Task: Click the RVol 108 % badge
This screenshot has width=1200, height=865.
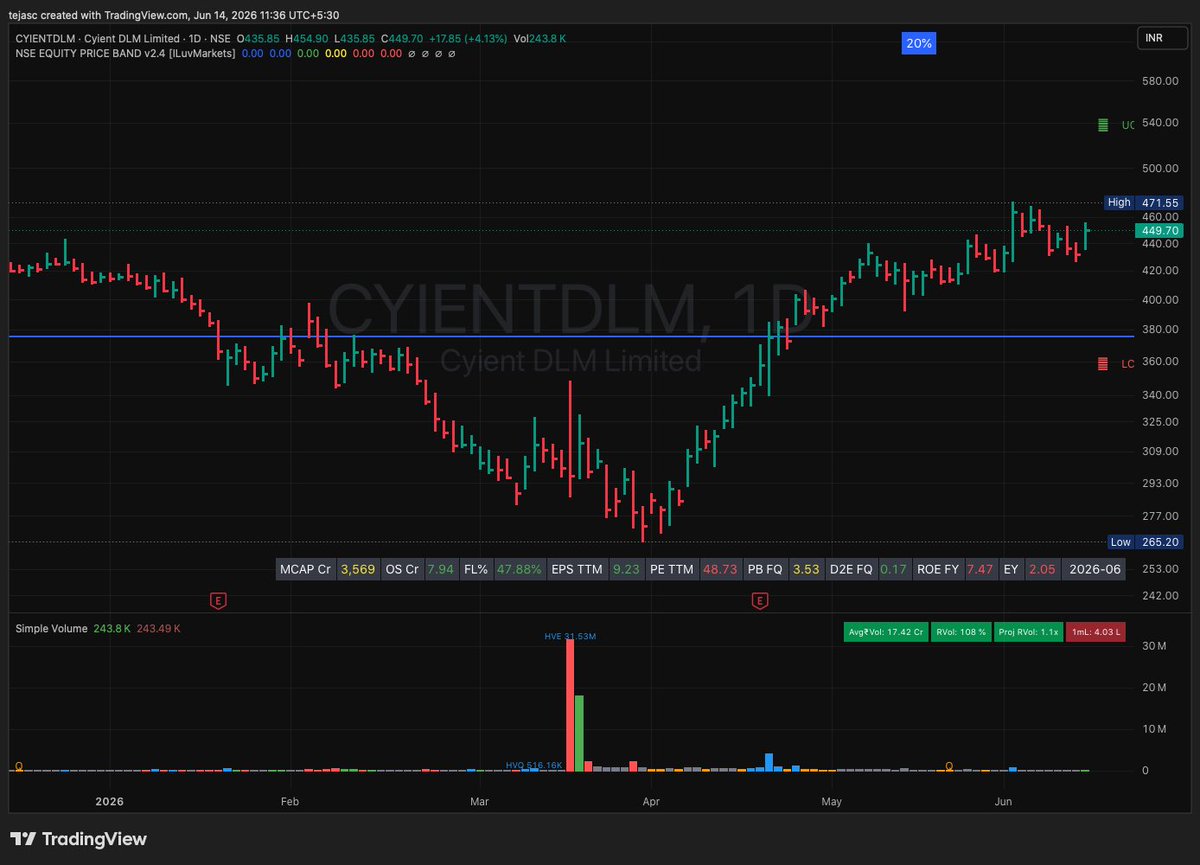Action: pos(959,632)
